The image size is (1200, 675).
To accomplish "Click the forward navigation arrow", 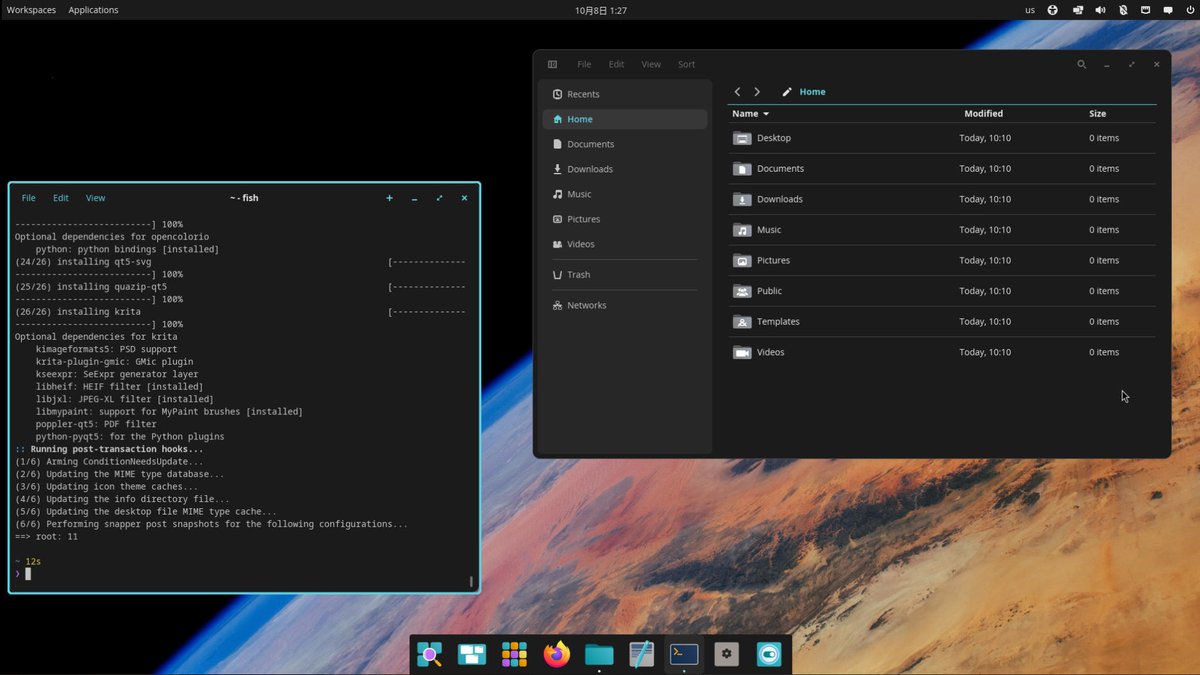I will coord(757,91).
